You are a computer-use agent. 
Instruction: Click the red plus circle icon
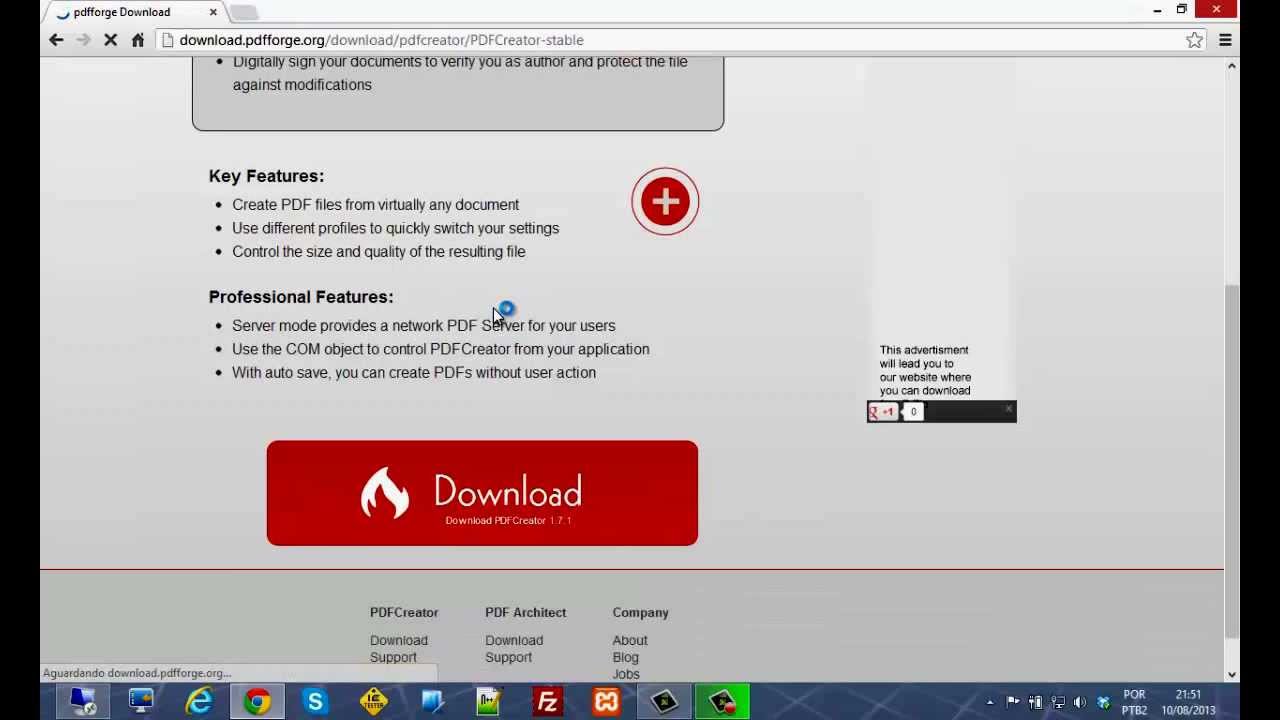[x=665, y=201]
